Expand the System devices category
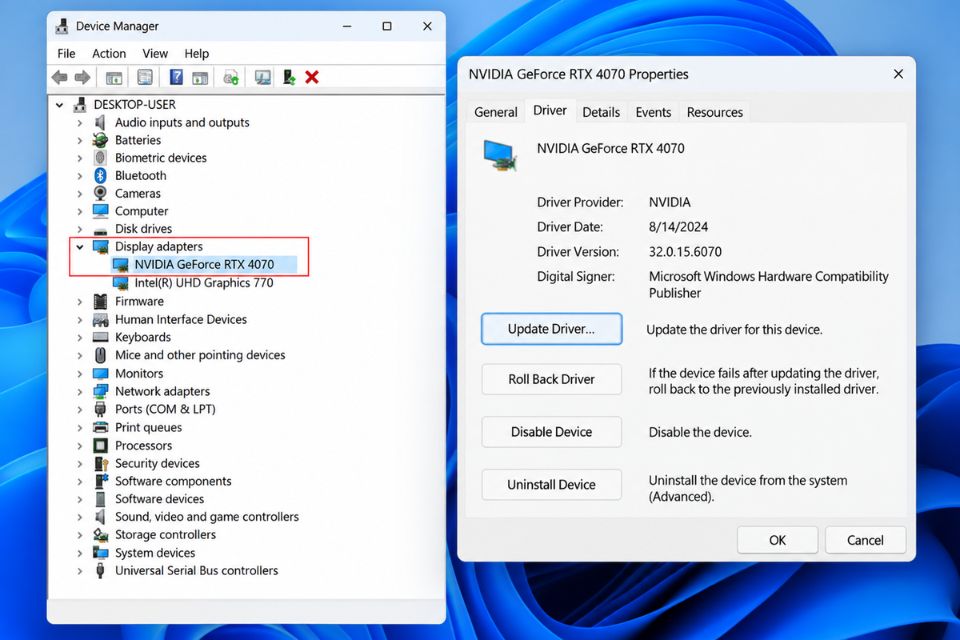 [80, 553]
